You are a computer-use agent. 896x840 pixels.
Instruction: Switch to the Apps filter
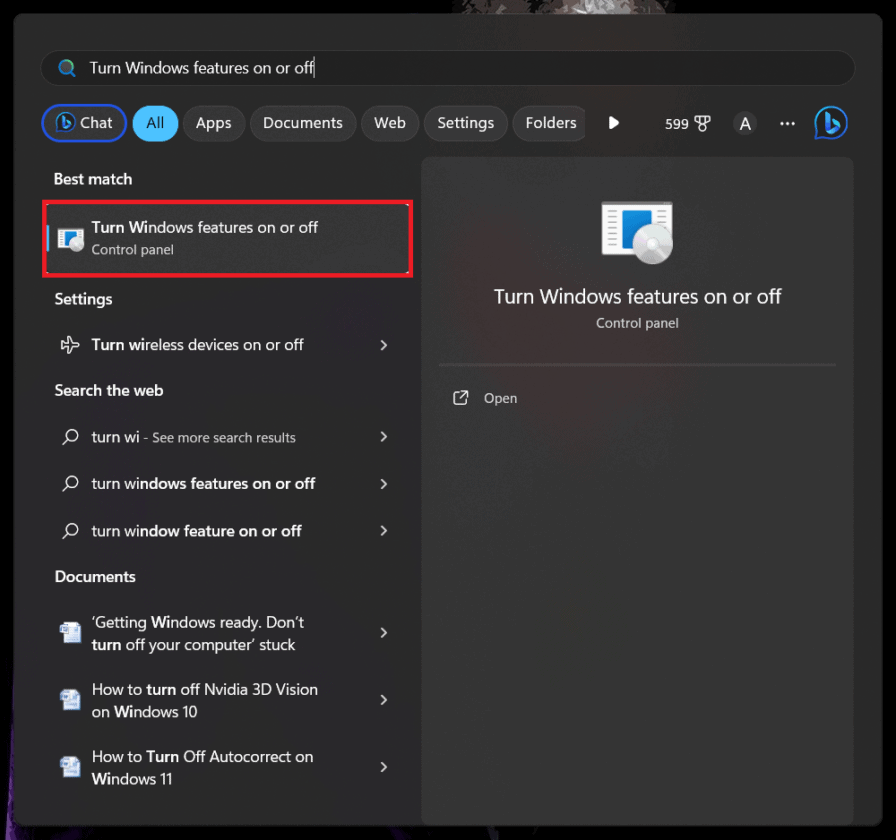pos(213,123)
